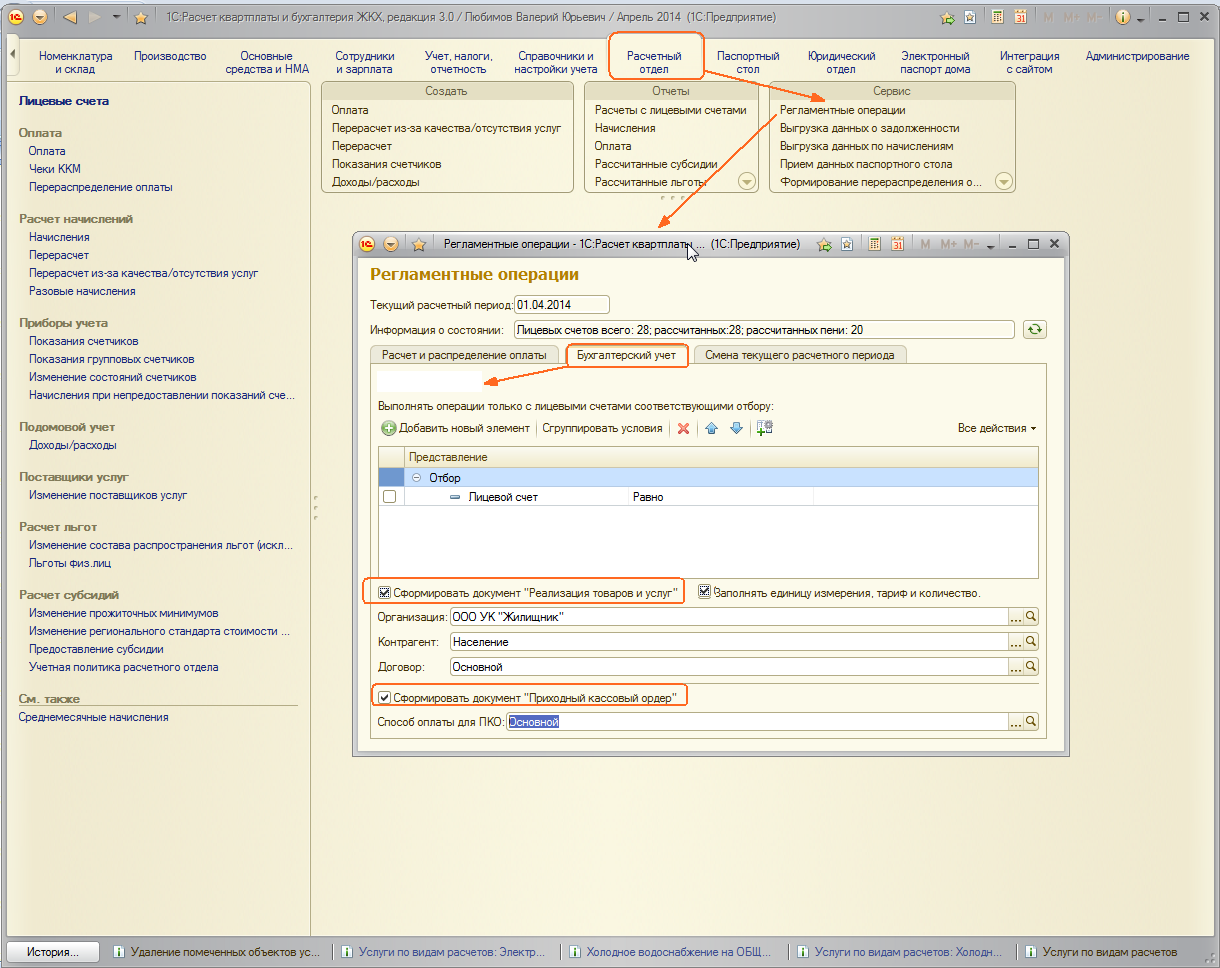The height and width of the screenshot is (968, 1220).
Task: Expand the Отчеты panel more items
Action: pyautogui.click(x=746, y=182)
